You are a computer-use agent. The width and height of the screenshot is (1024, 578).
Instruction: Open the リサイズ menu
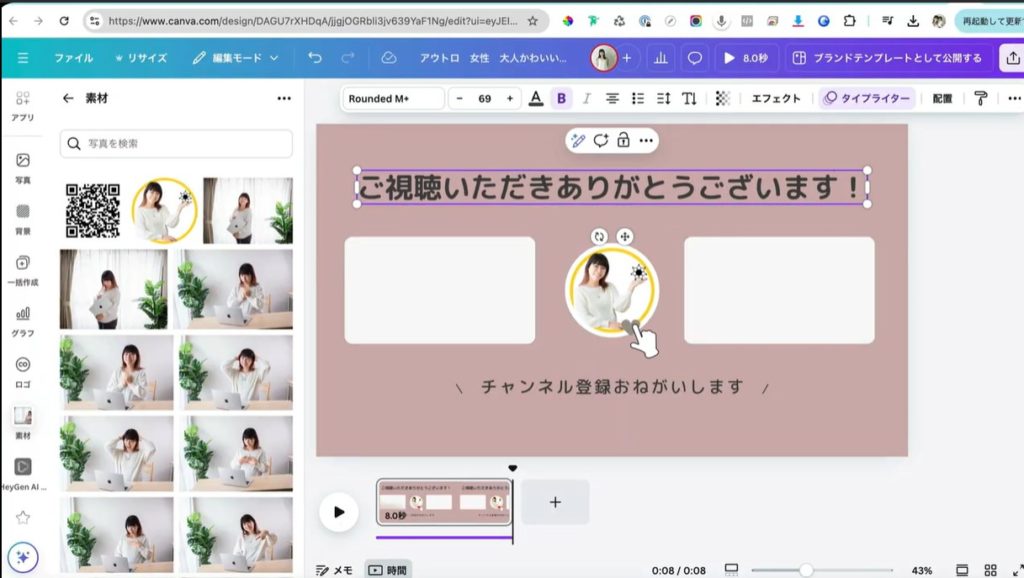coord(141,58)
